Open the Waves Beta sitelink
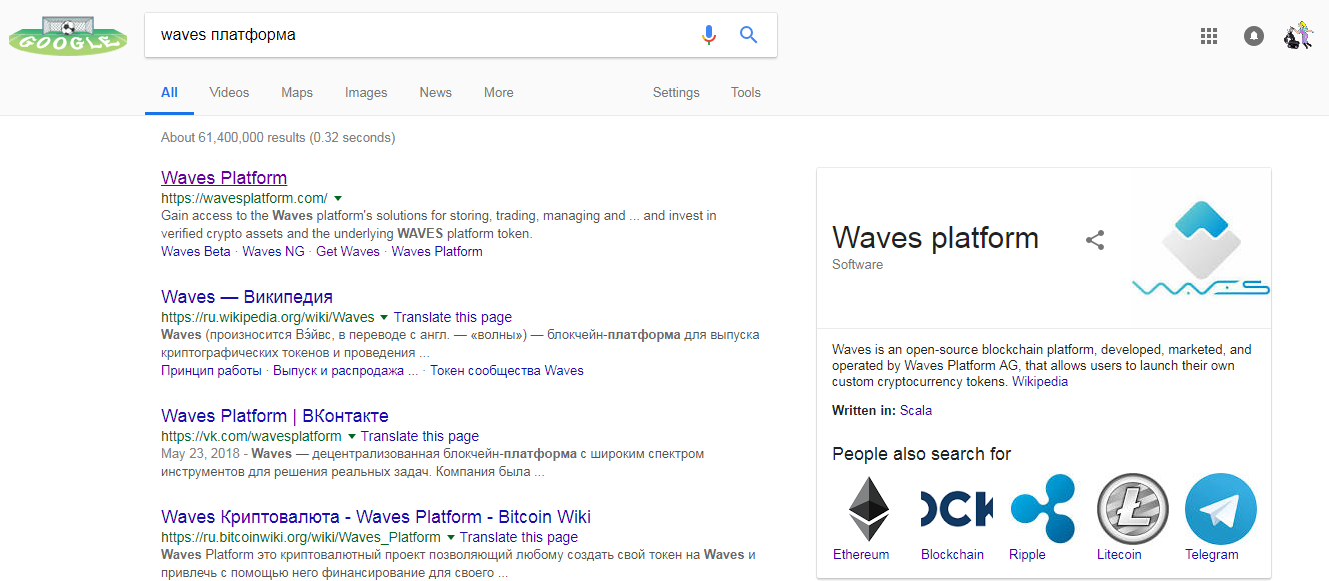The image size is (1329, 581). pos(196,252)
